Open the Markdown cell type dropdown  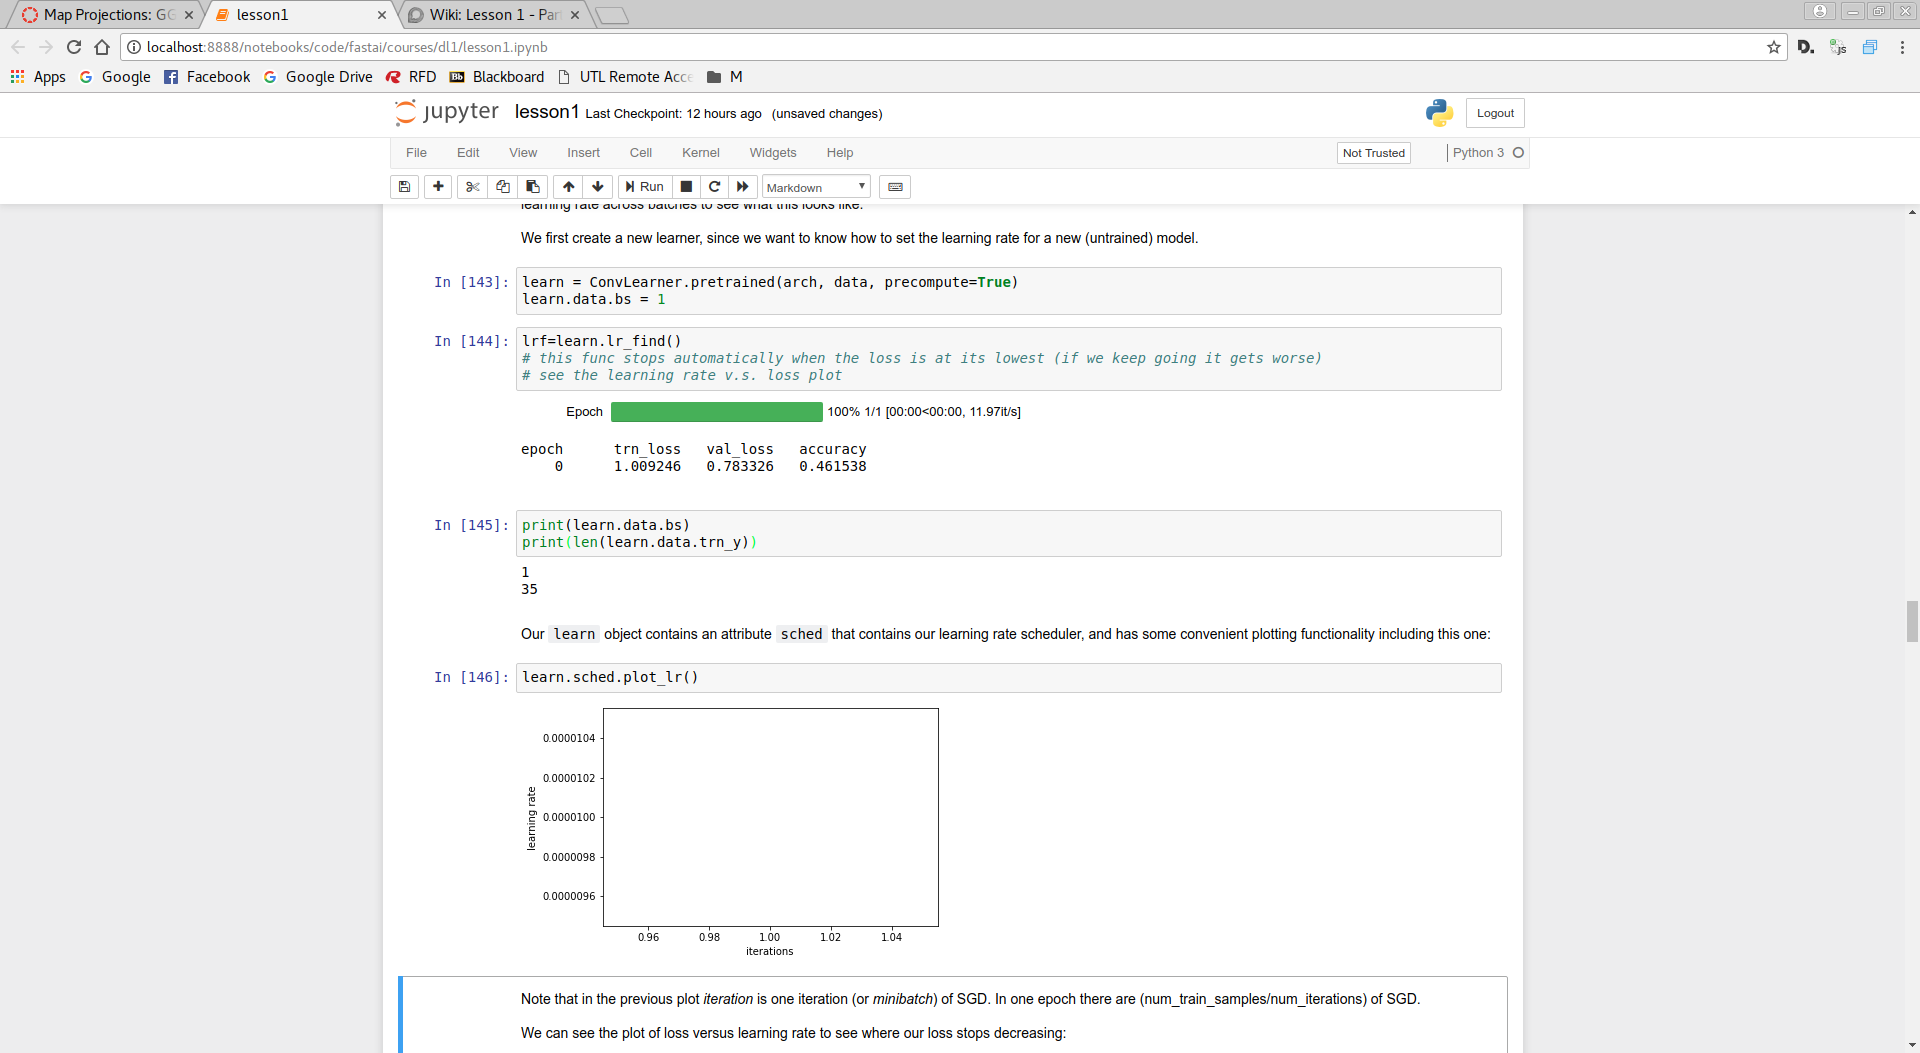[x=815, y=187]
